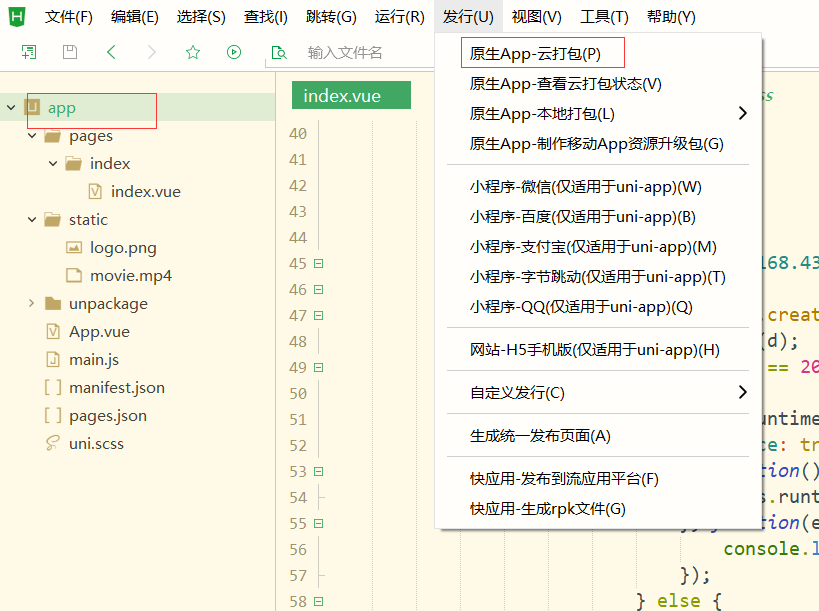
Task: Open 自定义发行 submenu arrow
Action: (x=743, y=392)
